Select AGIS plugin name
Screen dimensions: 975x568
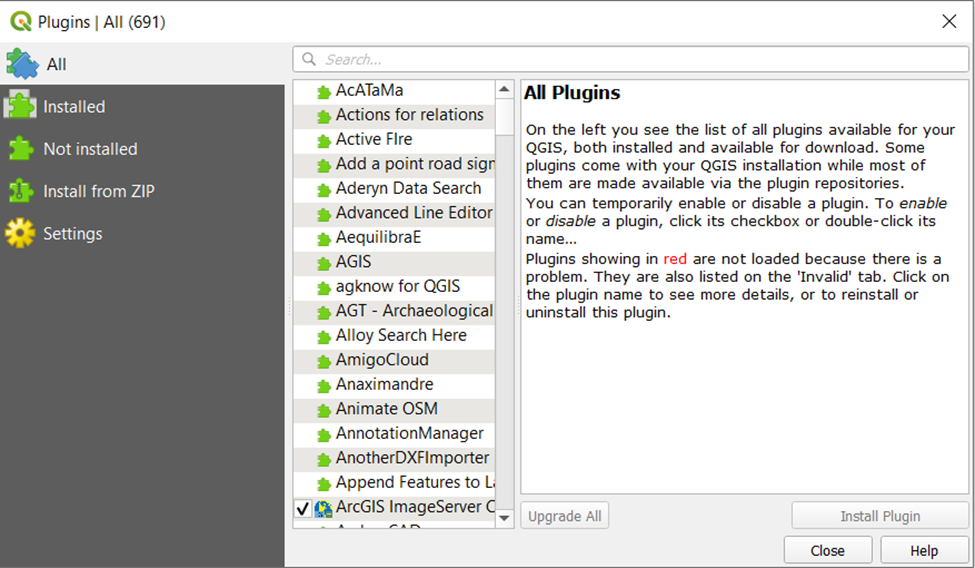point(353,261)
